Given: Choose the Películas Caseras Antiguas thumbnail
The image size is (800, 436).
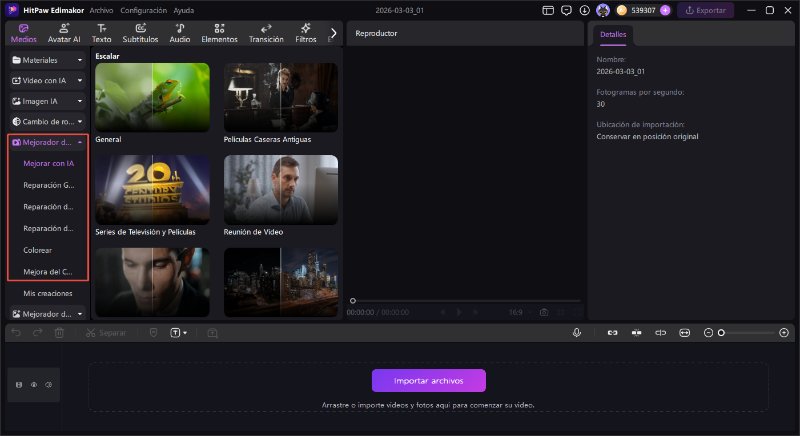Looking at the screenshot, I should pos(281,97).
